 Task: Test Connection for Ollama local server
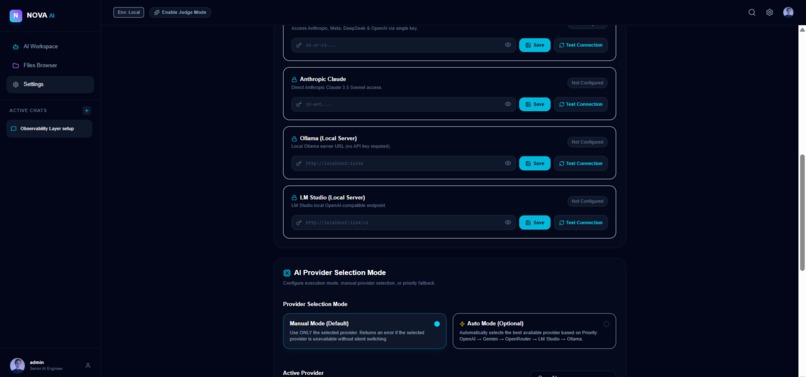pyautogui.click(x=581, y=163)
